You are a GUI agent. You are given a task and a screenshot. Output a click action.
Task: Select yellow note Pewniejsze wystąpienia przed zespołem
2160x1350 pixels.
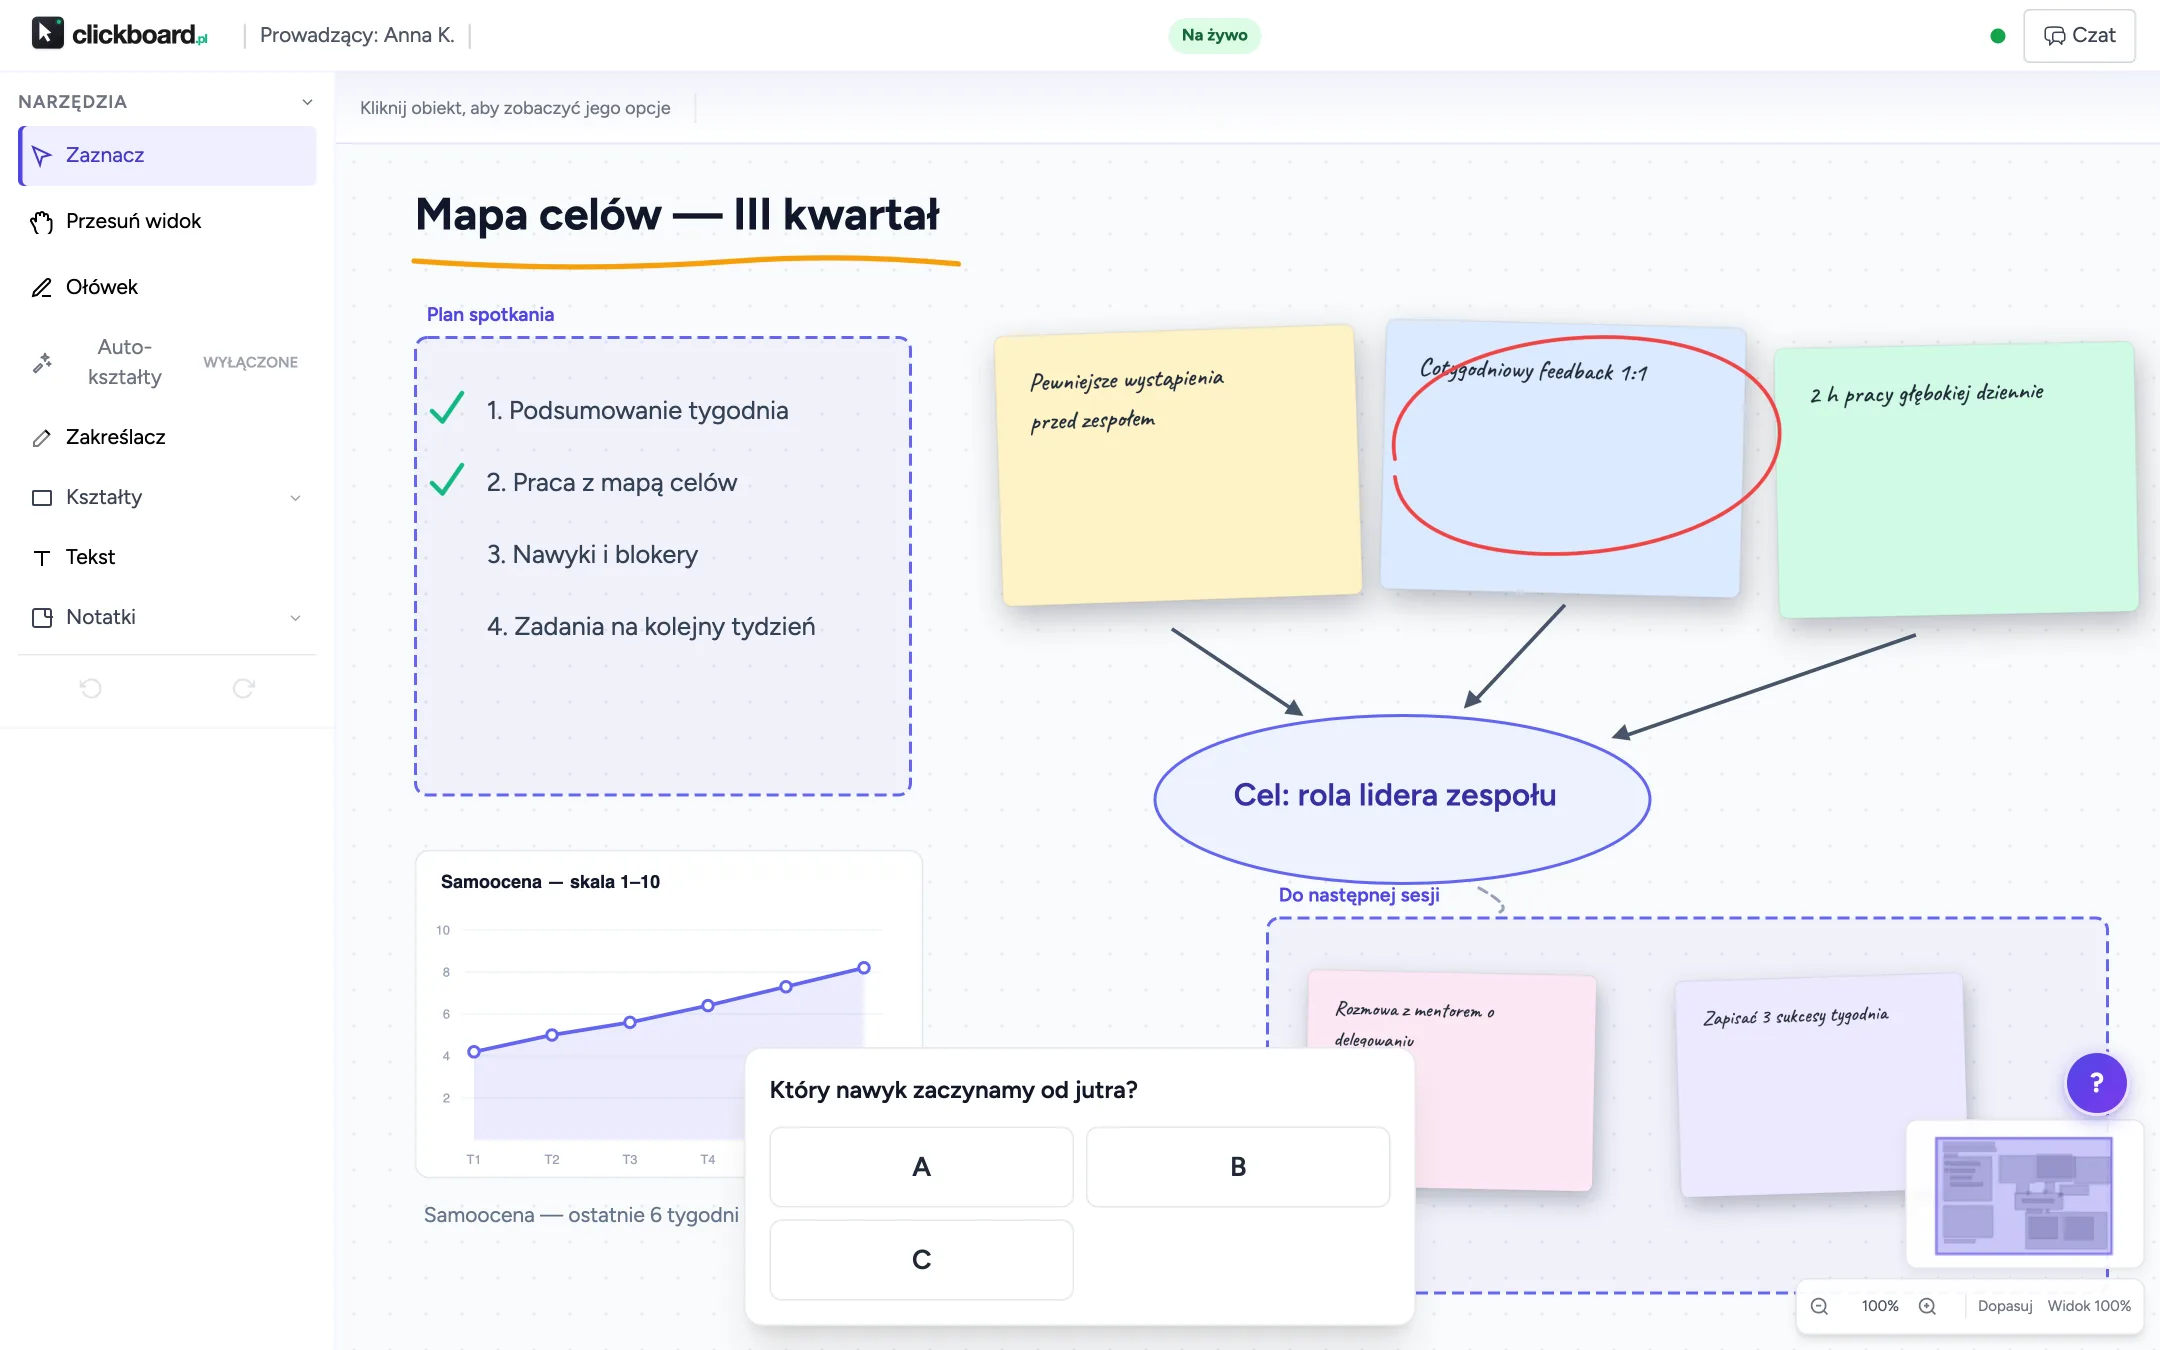click(1179, 466)
